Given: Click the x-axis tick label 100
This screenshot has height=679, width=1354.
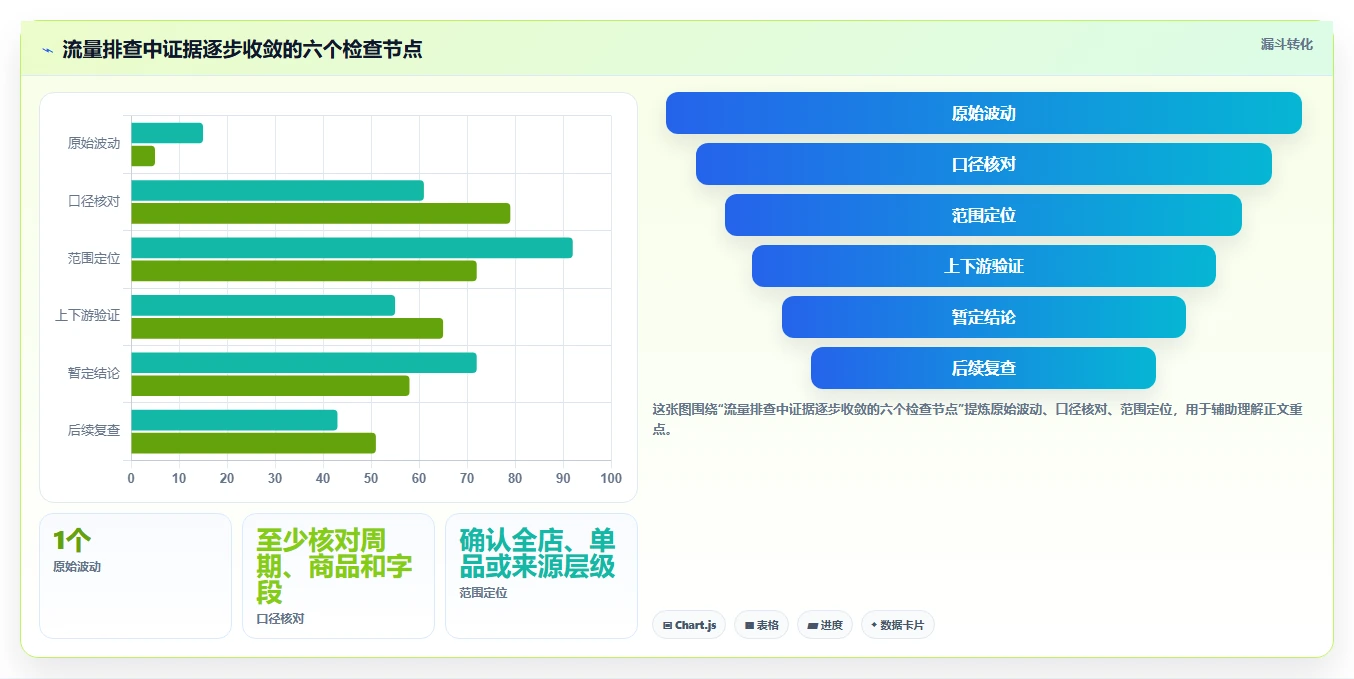Looking at the screenshot, I should click(611, 479).
